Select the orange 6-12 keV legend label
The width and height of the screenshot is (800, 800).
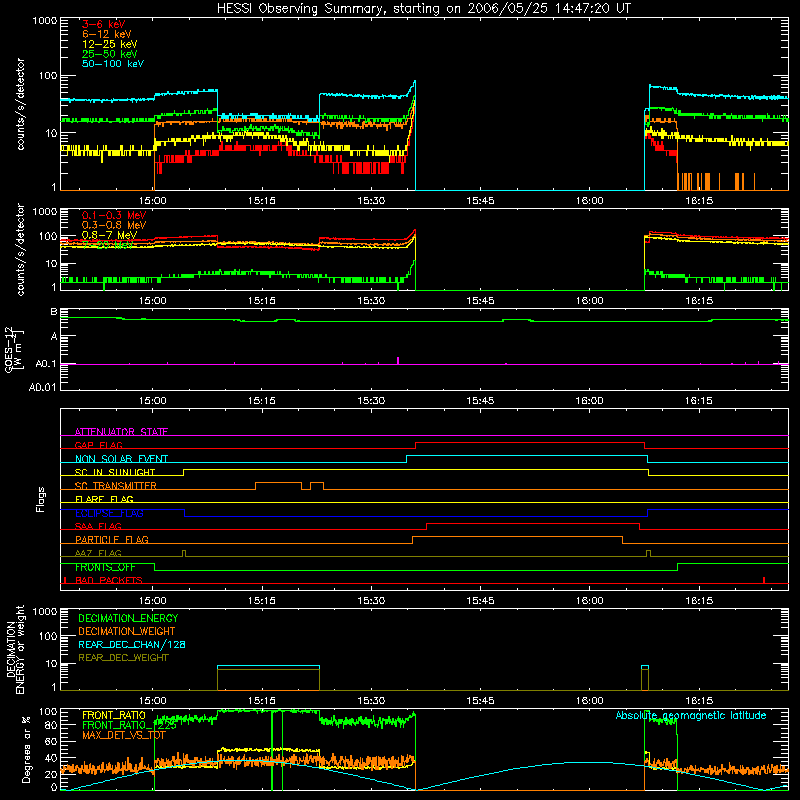tap(107, 34)
